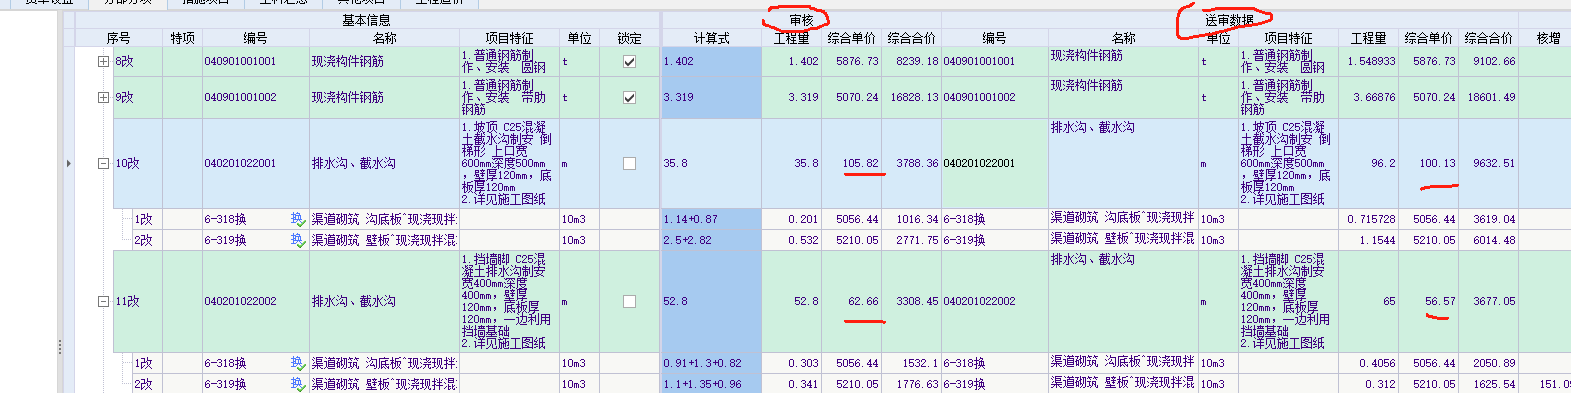Click the 排水沟、截水沟 name cell in row 11改
Screen dimensions: 1571x393
(384, 301)
